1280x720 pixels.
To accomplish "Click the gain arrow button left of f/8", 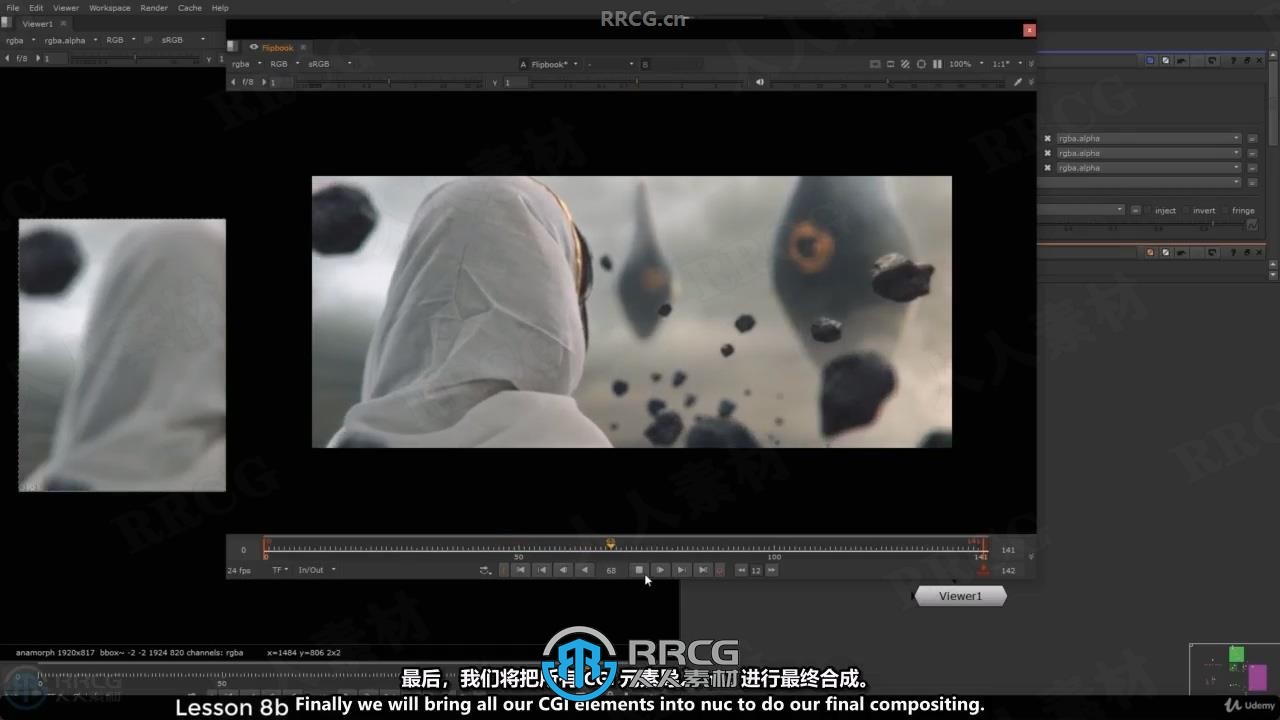I will (x=235, y=82).
